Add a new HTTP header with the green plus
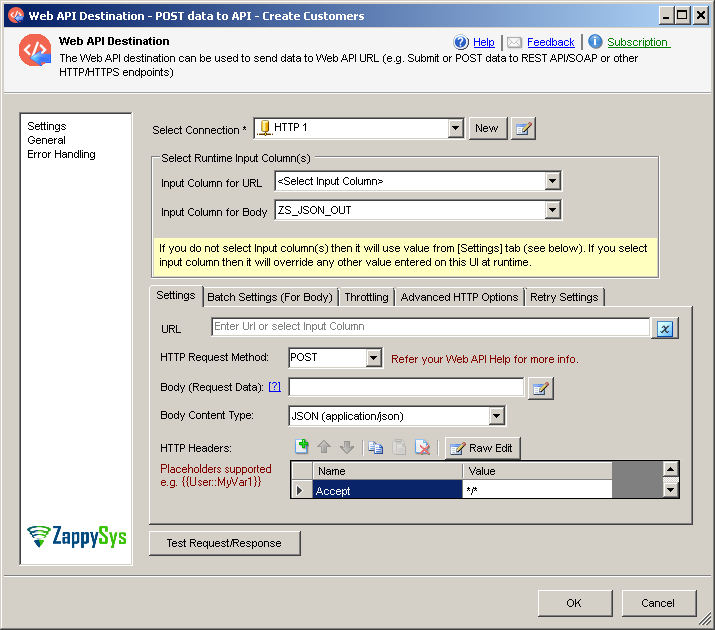The height and width of the screenshot is (630, 715). (x=302, y=447)
